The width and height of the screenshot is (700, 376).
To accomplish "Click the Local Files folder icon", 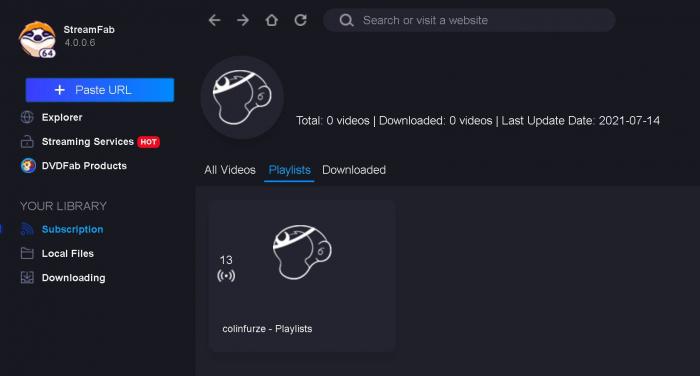I will (x=27, y=253).
